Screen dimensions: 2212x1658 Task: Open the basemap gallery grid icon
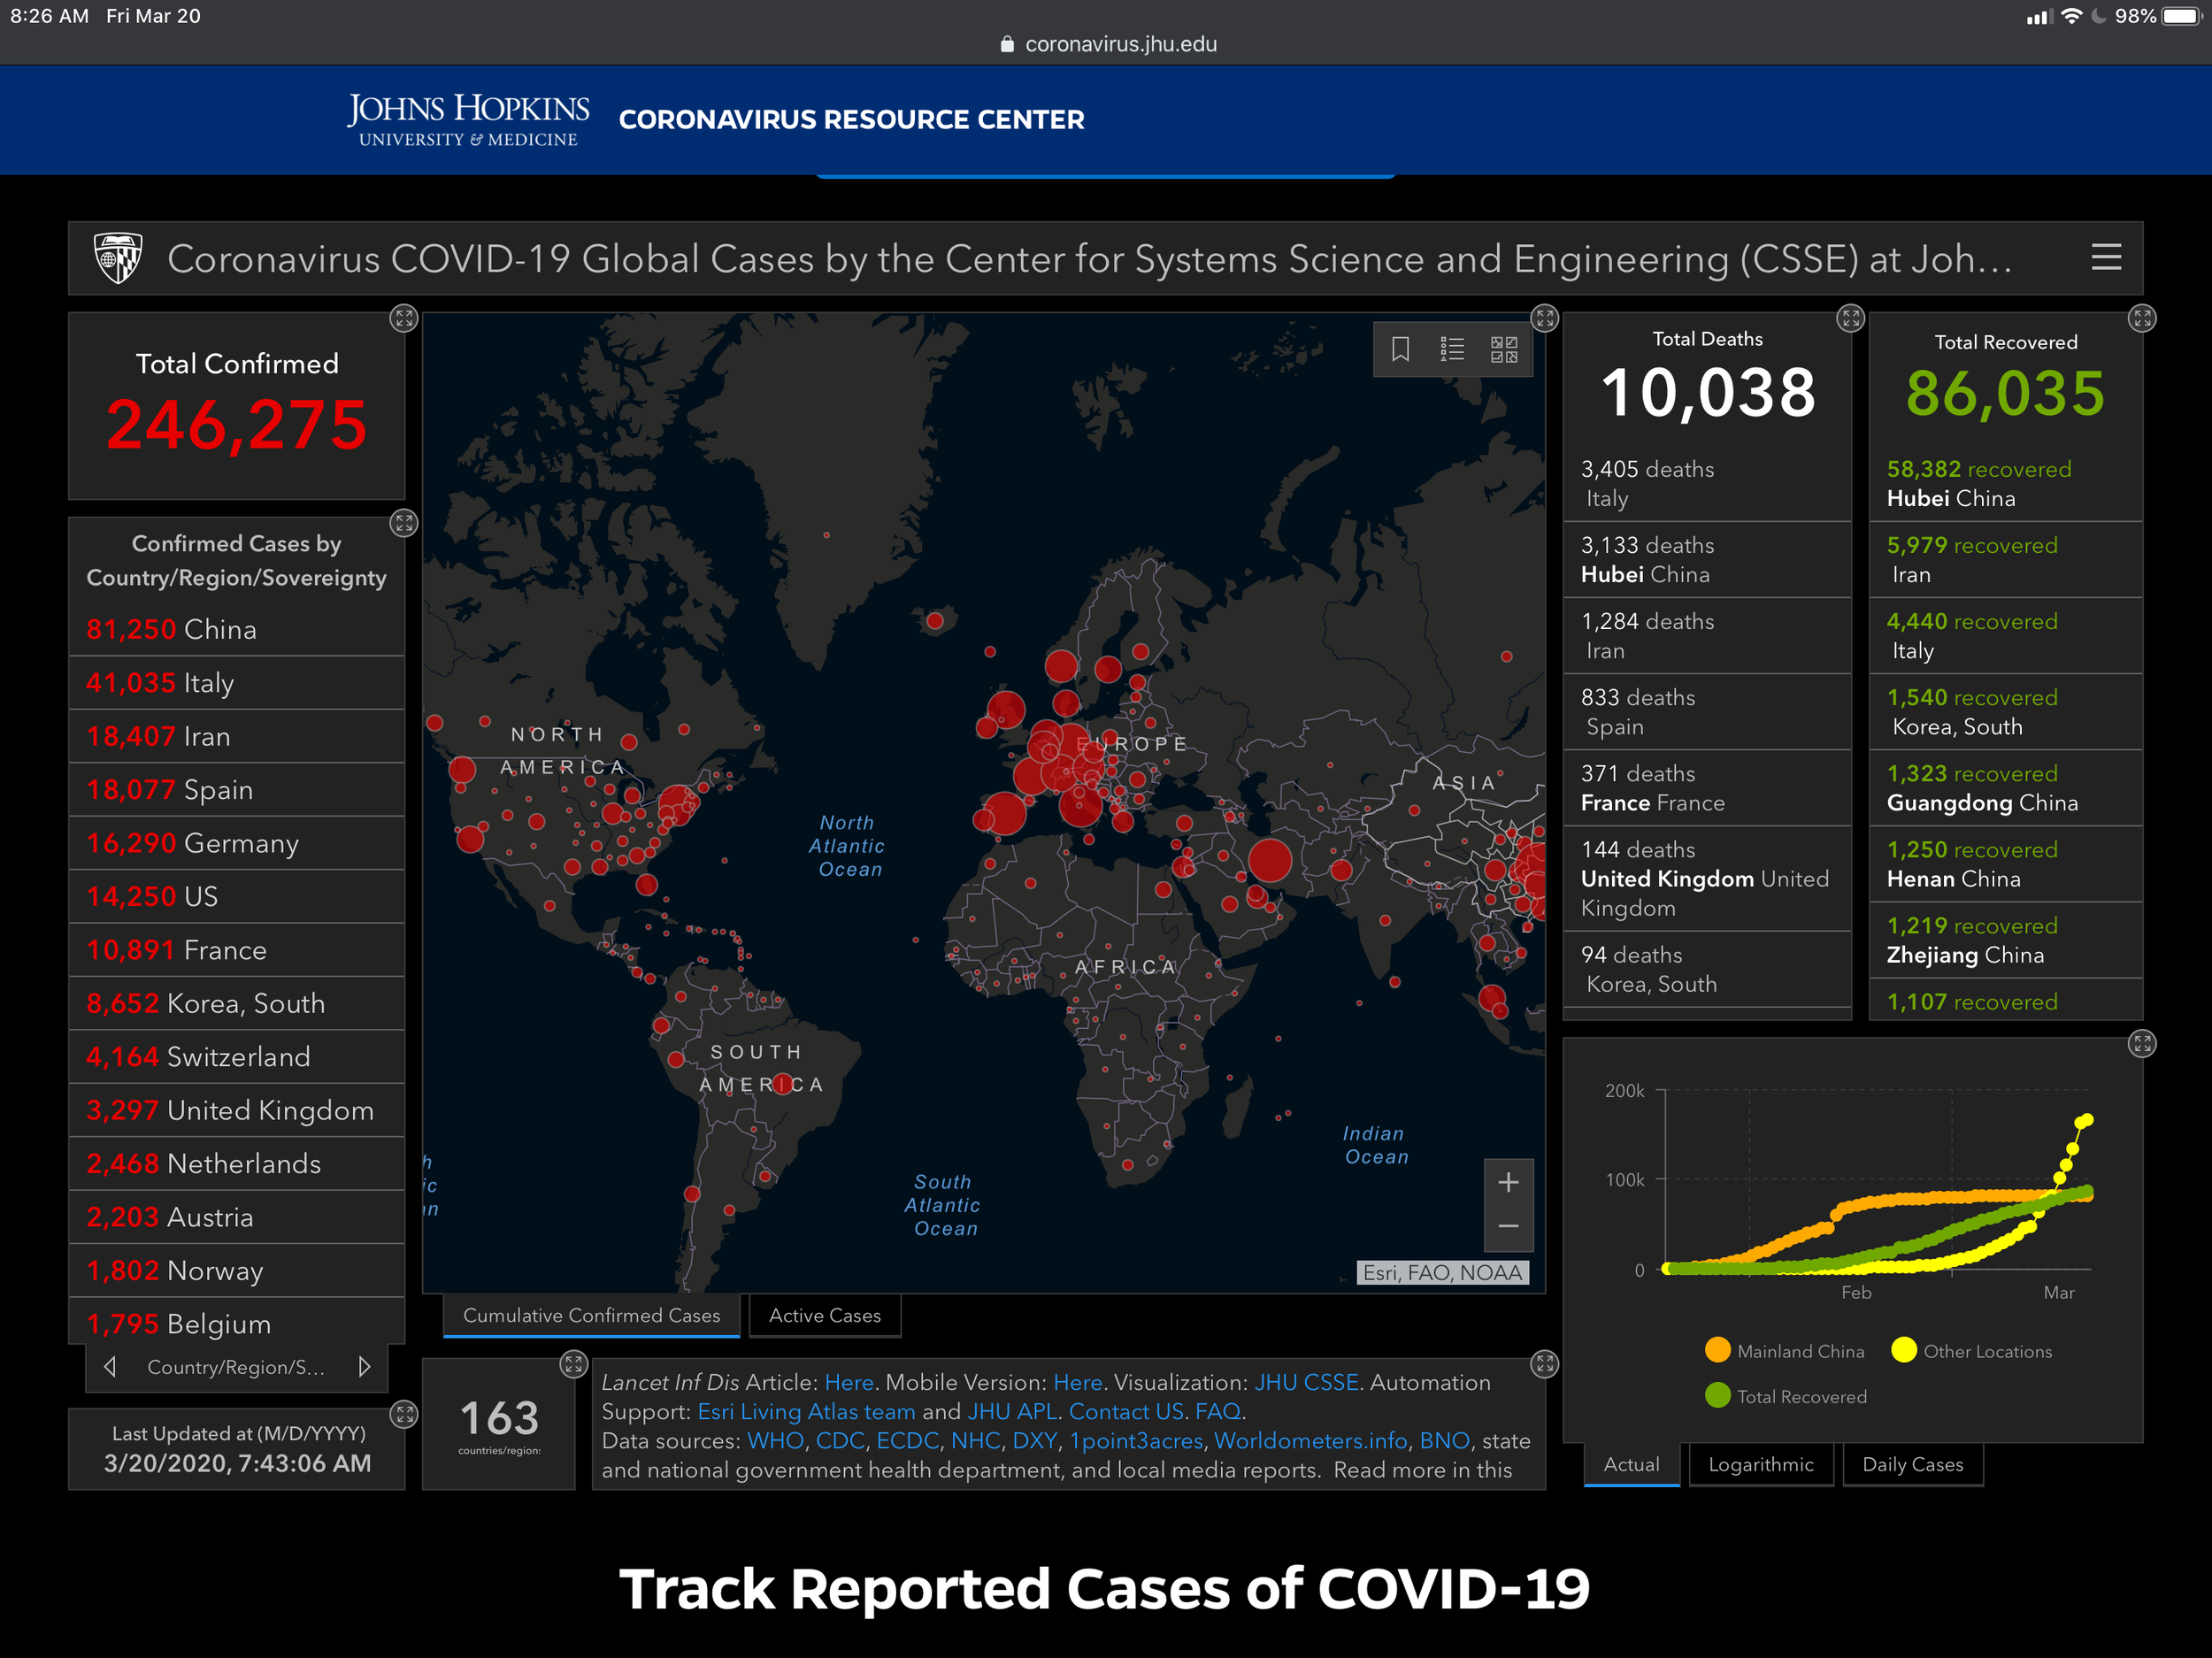tap(1504, 349)
